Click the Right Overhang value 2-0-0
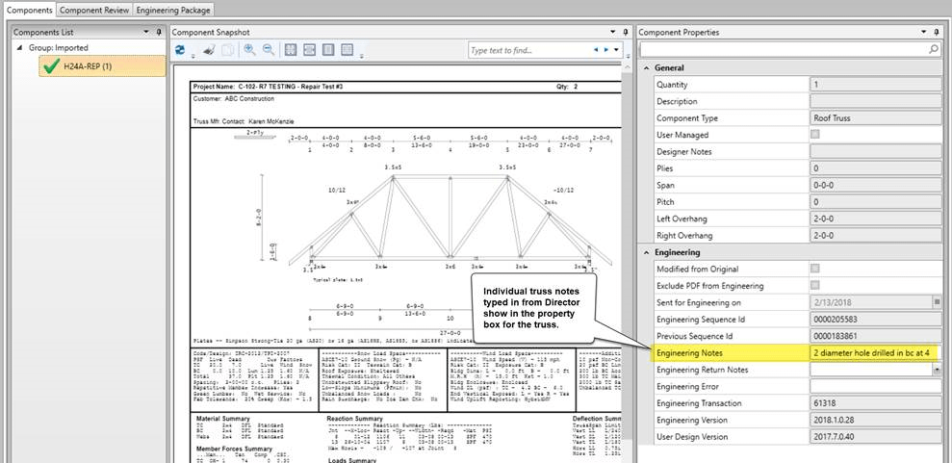The width and height of the screenshot is (952, 463). pos(876,235)
